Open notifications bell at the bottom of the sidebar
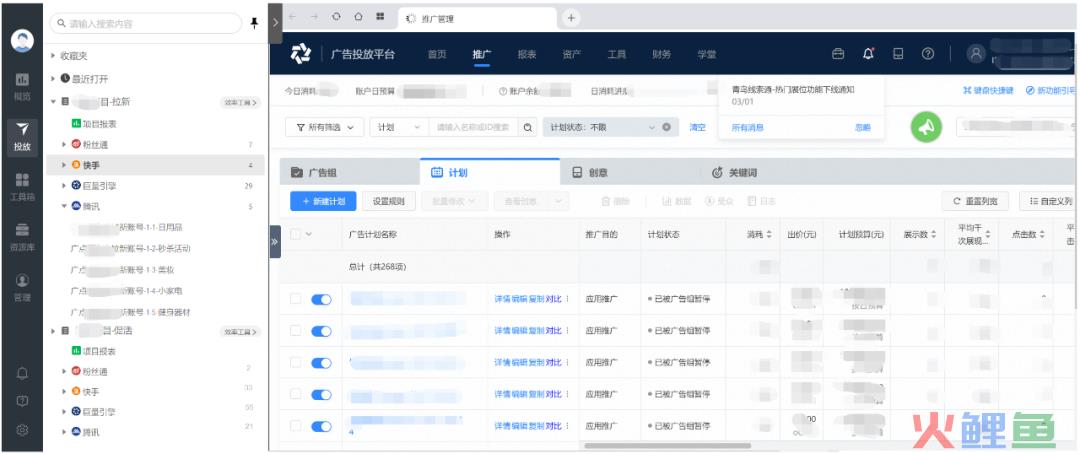Viewport: 1080px width, 454px height. (x=22, y=373)
